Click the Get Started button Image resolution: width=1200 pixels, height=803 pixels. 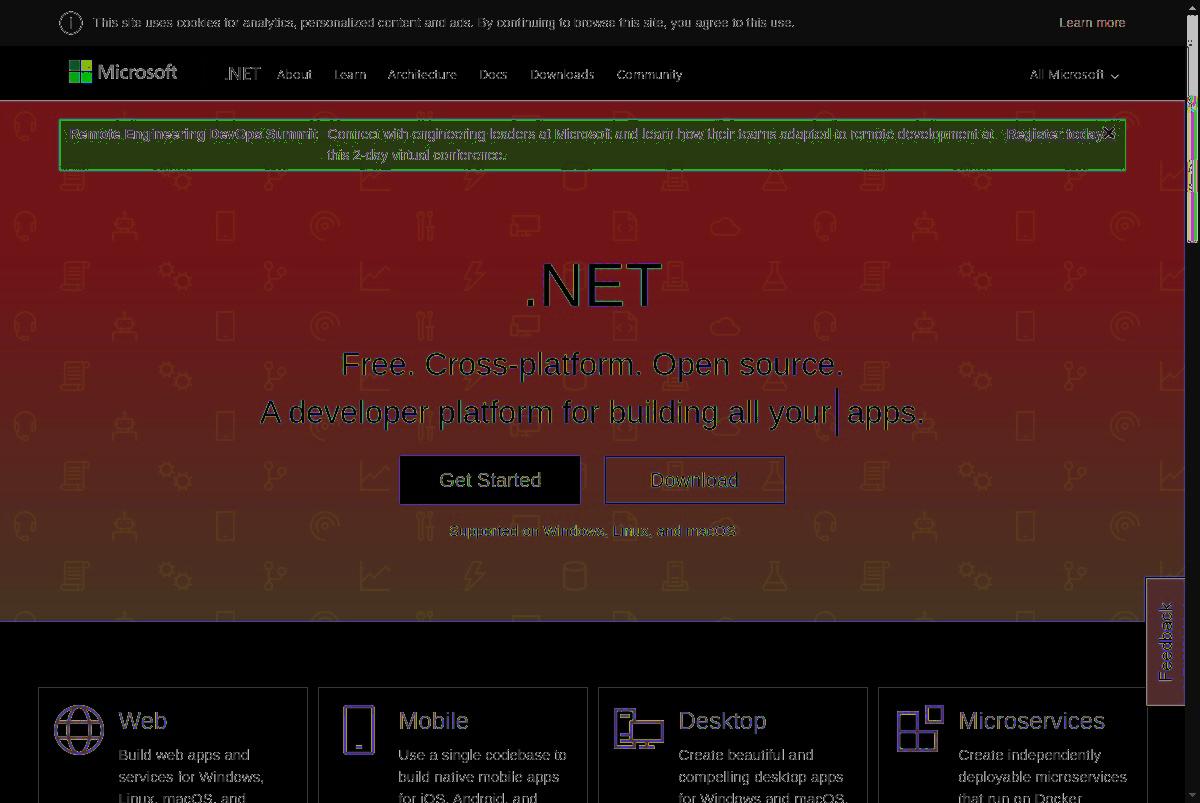[x=490, y=480]
